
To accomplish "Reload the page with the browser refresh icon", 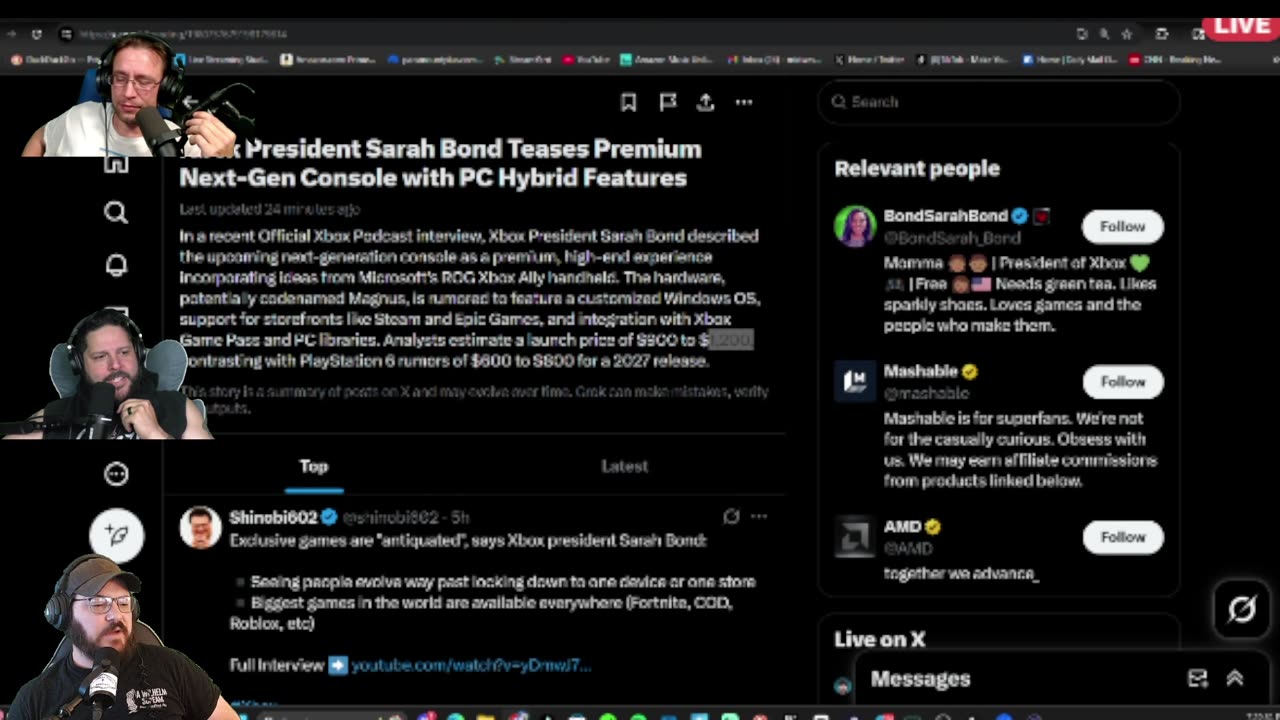I will (37, 34).
